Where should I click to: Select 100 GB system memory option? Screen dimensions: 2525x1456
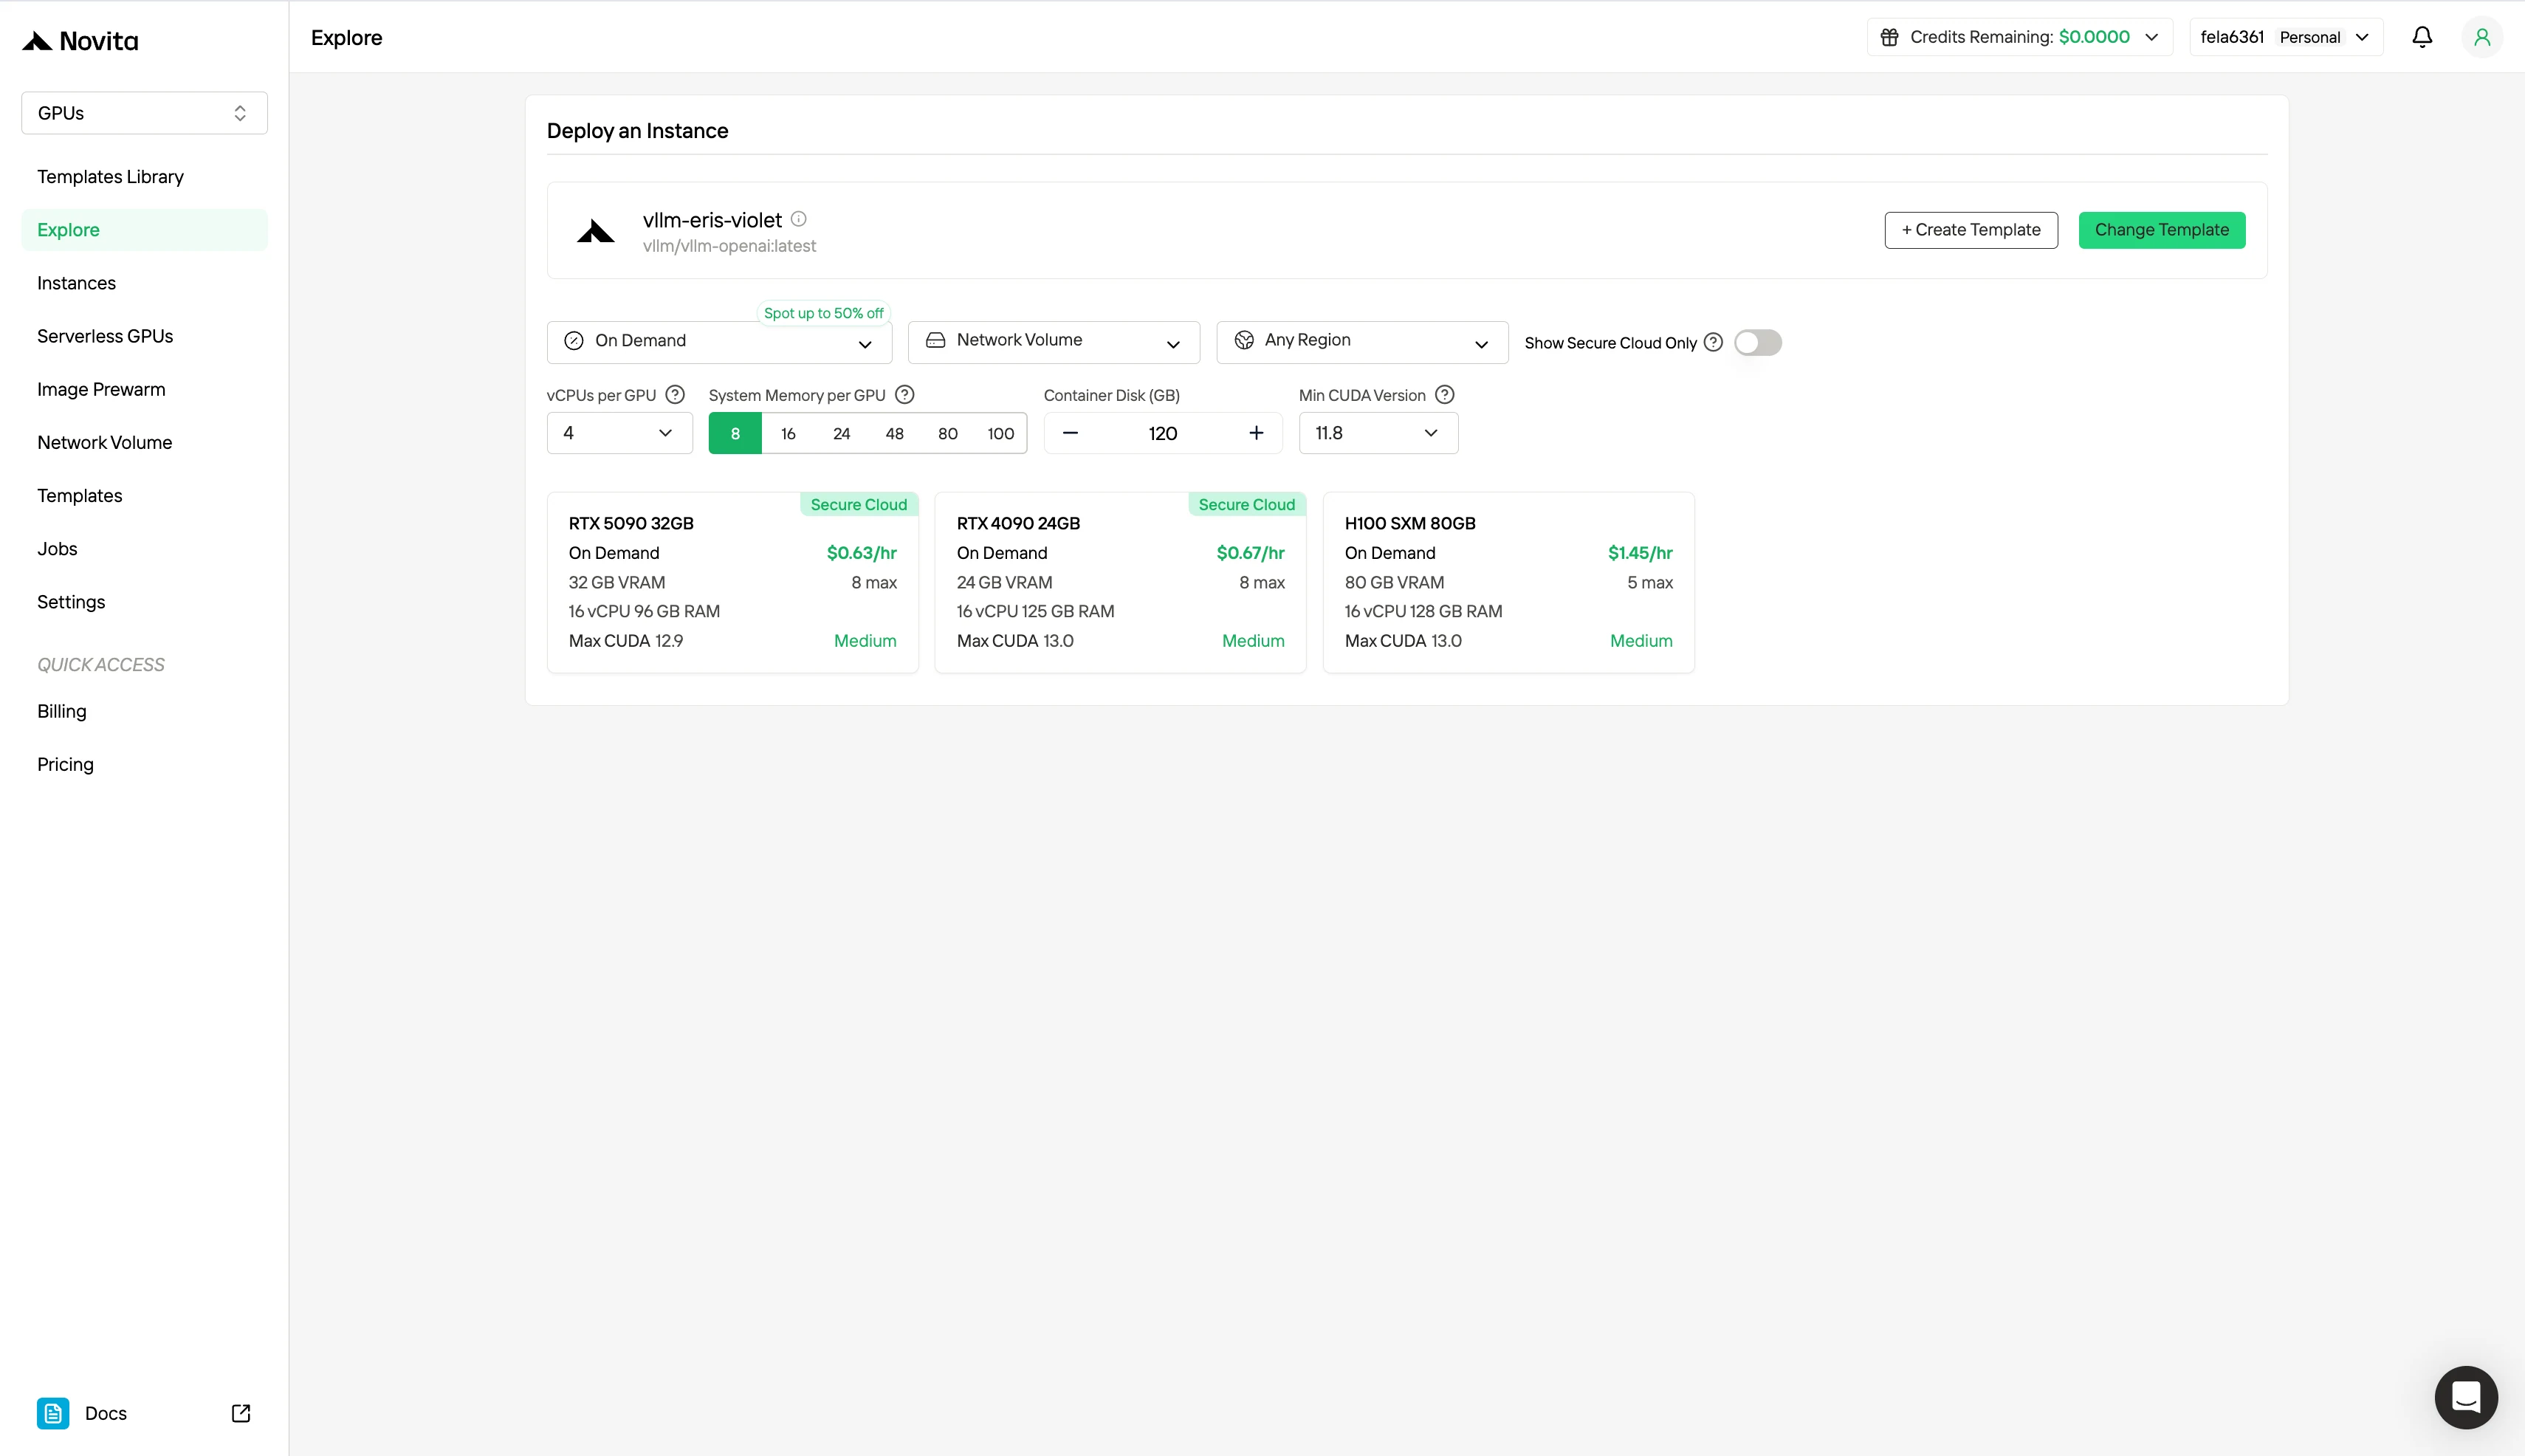(1000, 433)
